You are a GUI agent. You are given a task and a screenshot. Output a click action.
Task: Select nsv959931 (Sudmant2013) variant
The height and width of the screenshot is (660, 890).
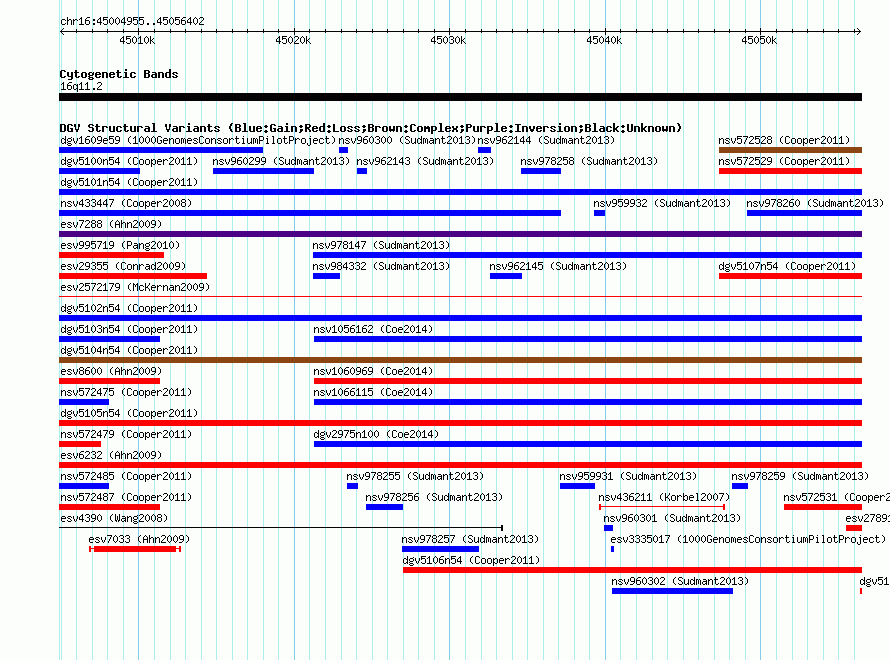tap(628, 476)
